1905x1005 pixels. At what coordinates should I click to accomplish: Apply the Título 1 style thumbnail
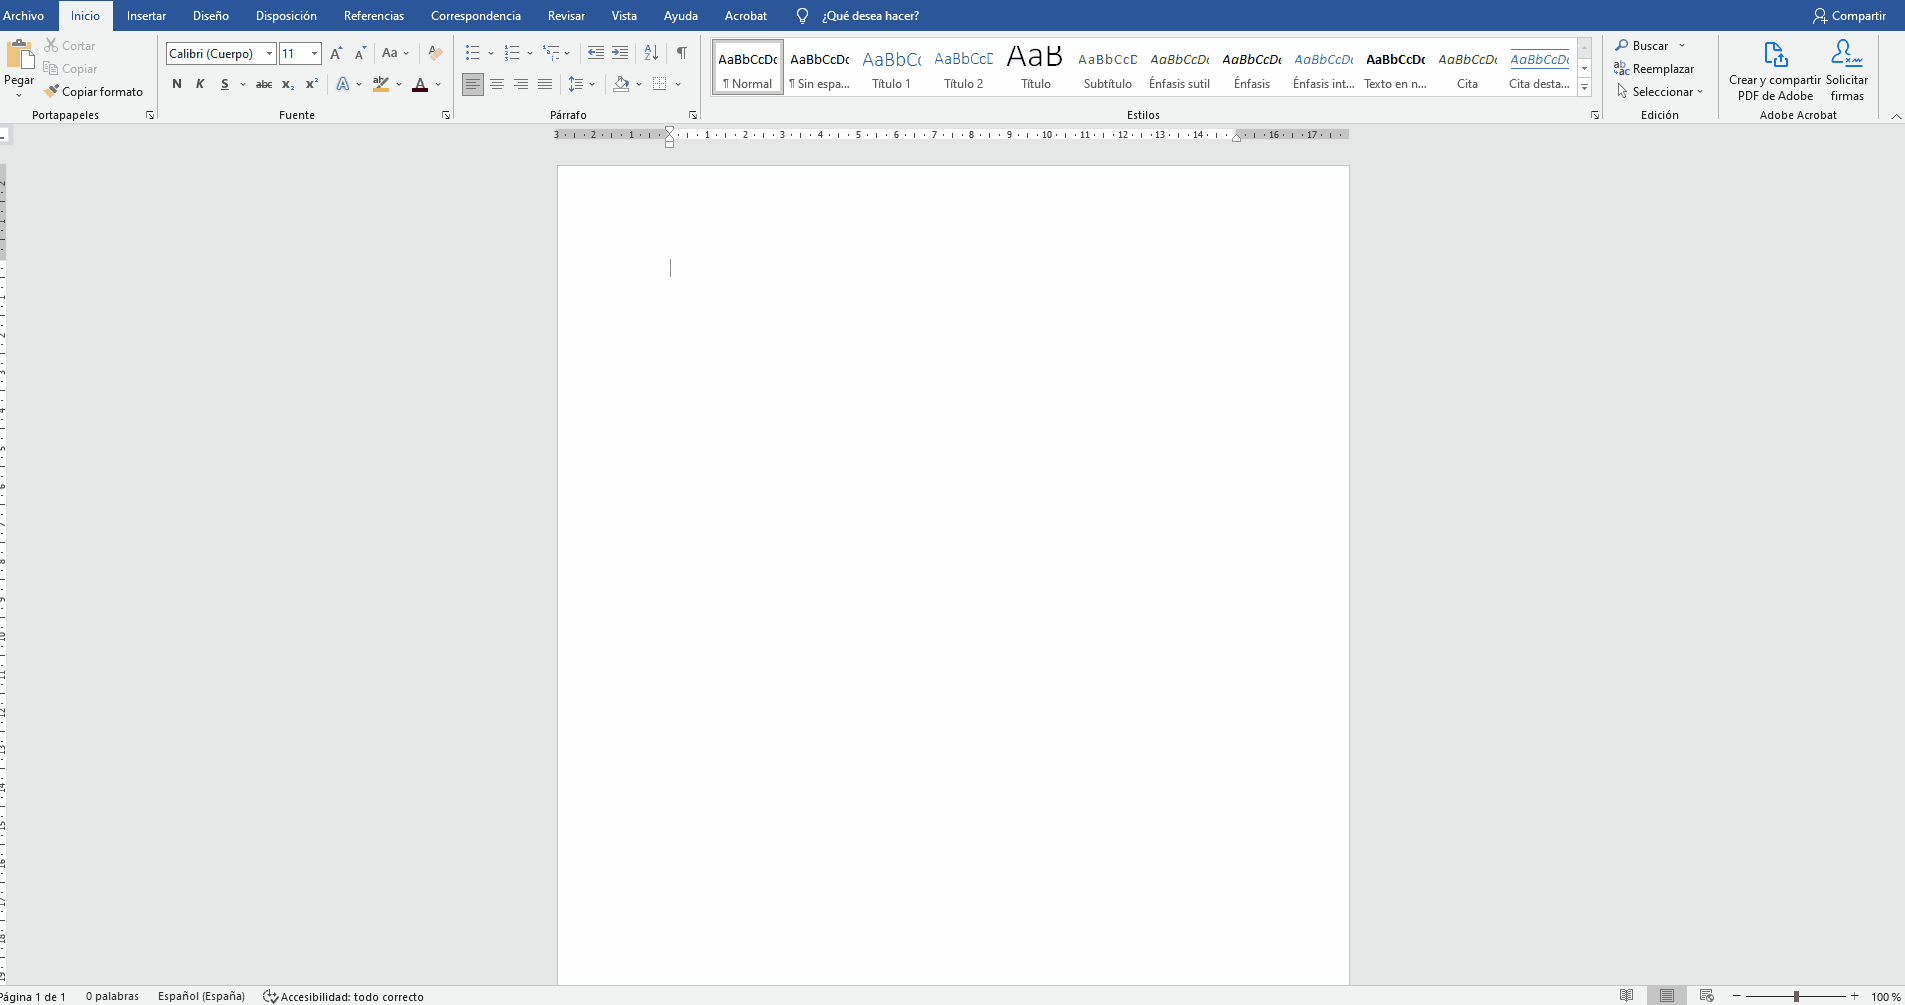pyautogui.click(x=892, y=68)
